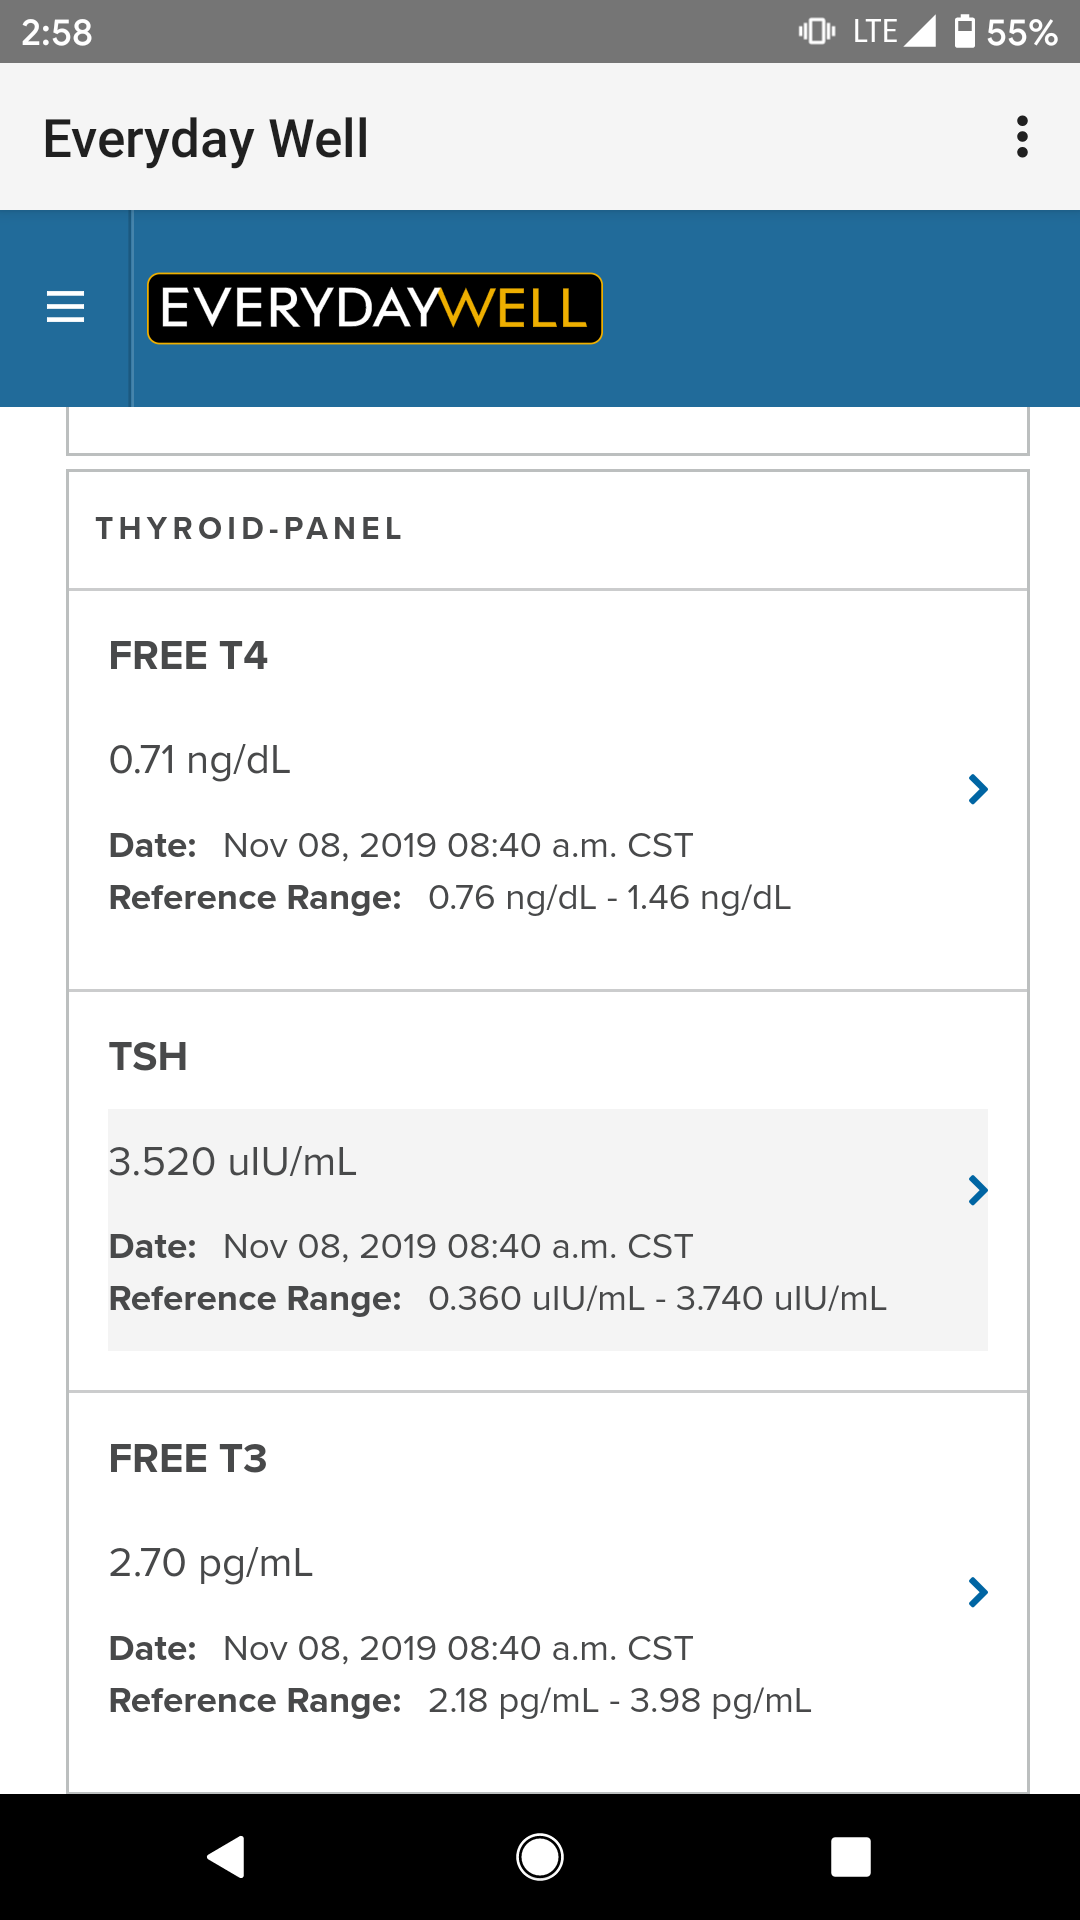Tap the Everyday Well app title
Viewport: 1080px width, 1920px height.
click(206, 138)
